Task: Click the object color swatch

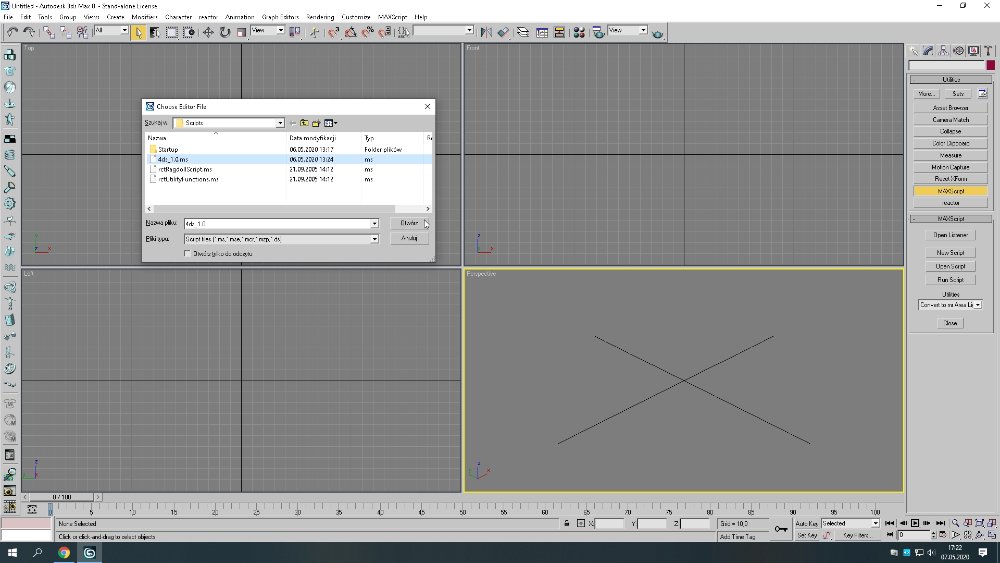Action: tap(990, 66)
